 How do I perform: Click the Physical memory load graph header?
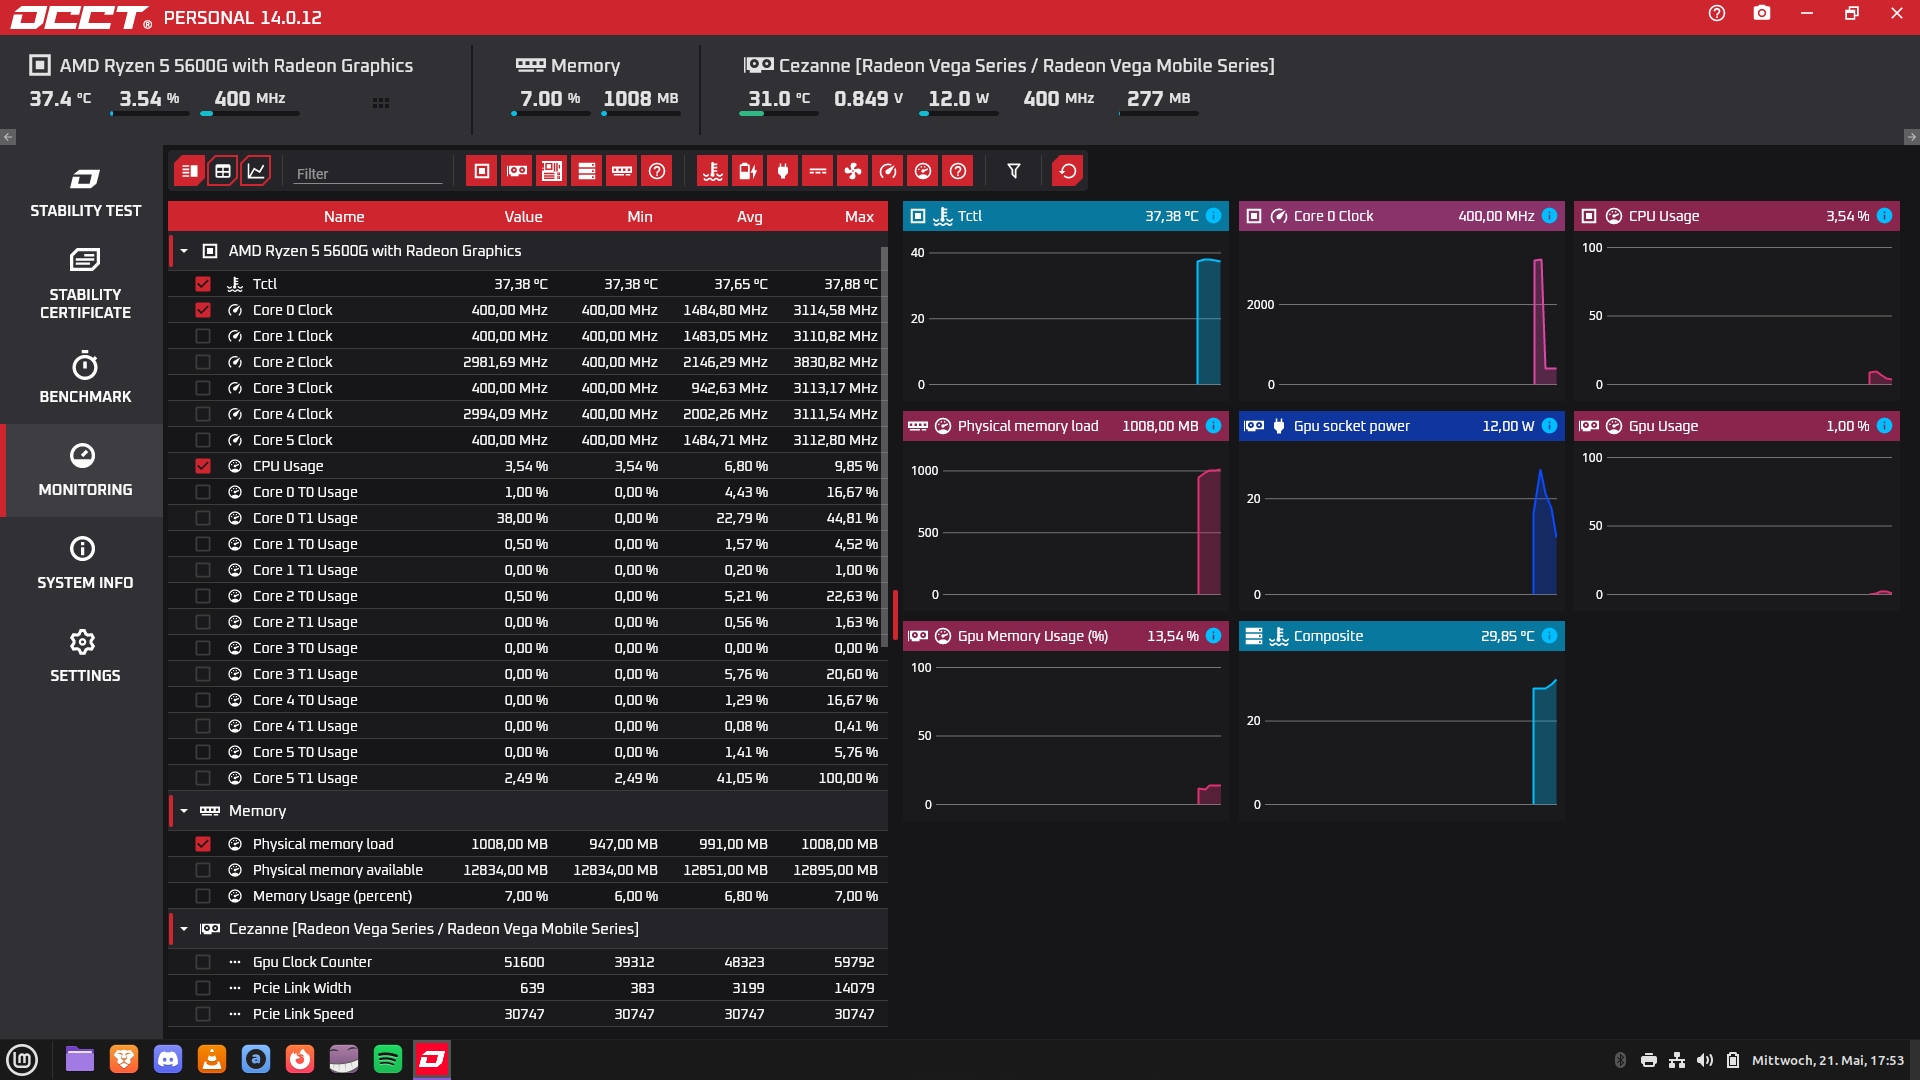tap(1065, 426)
